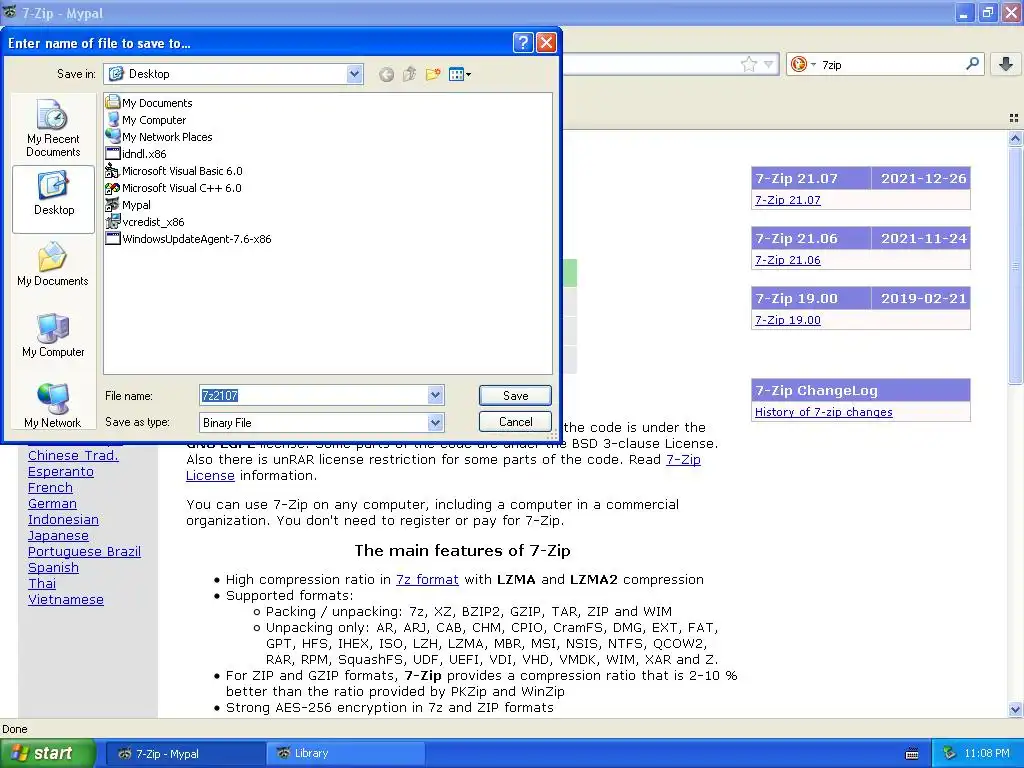1024x768 pixels.
Task: Expand the File name dropdown arrow
Action: pos(436,395)
